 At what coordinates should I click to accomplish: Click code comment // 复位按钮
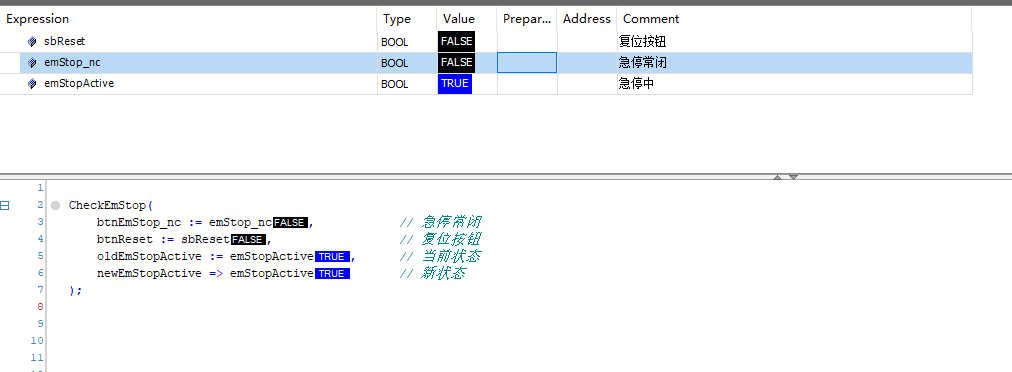point(441,240)
